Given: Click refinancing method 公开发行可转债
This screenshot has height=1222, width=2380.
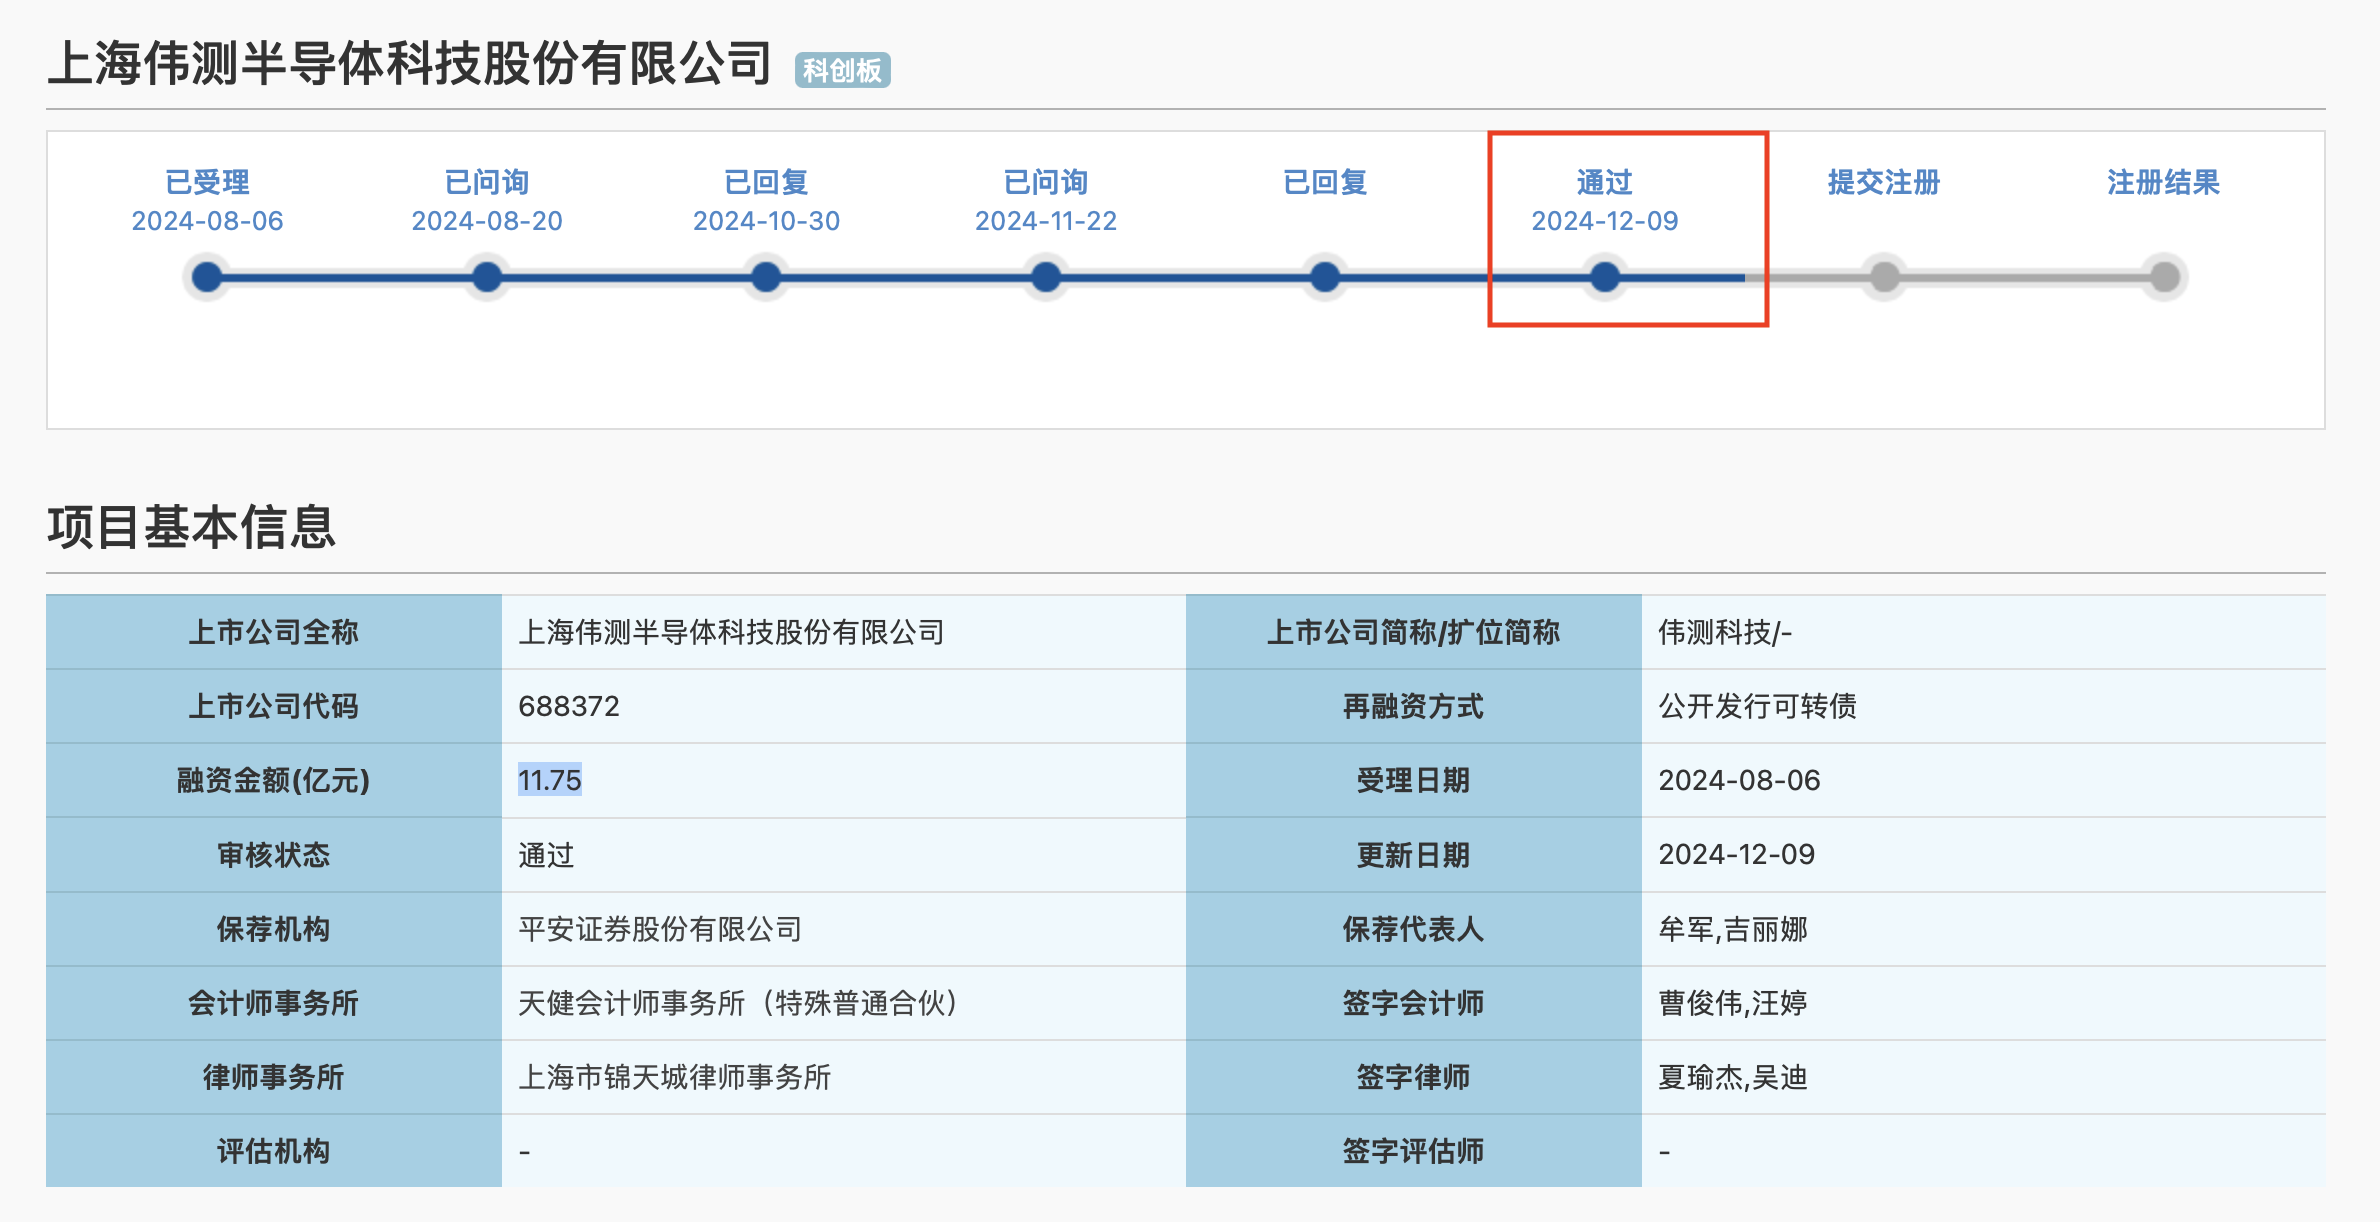Looking at the screenshot, I should [x=1757, y=706].
